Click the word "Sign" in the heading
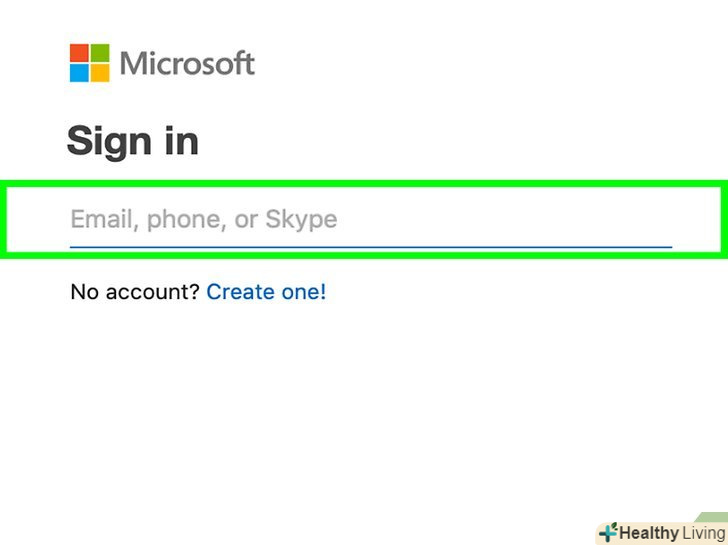 pyautogui.click(x=111, y=141)
